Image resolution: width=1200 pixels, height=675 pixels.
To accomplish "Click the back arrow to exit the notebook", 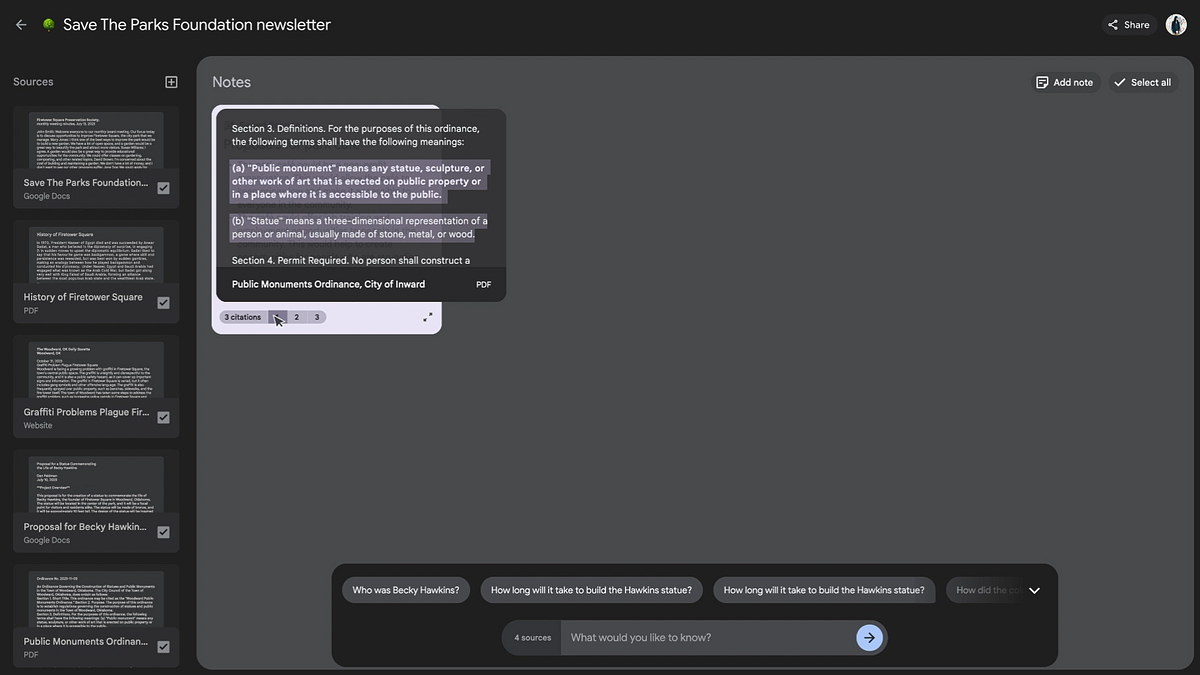I will point(20,24).
